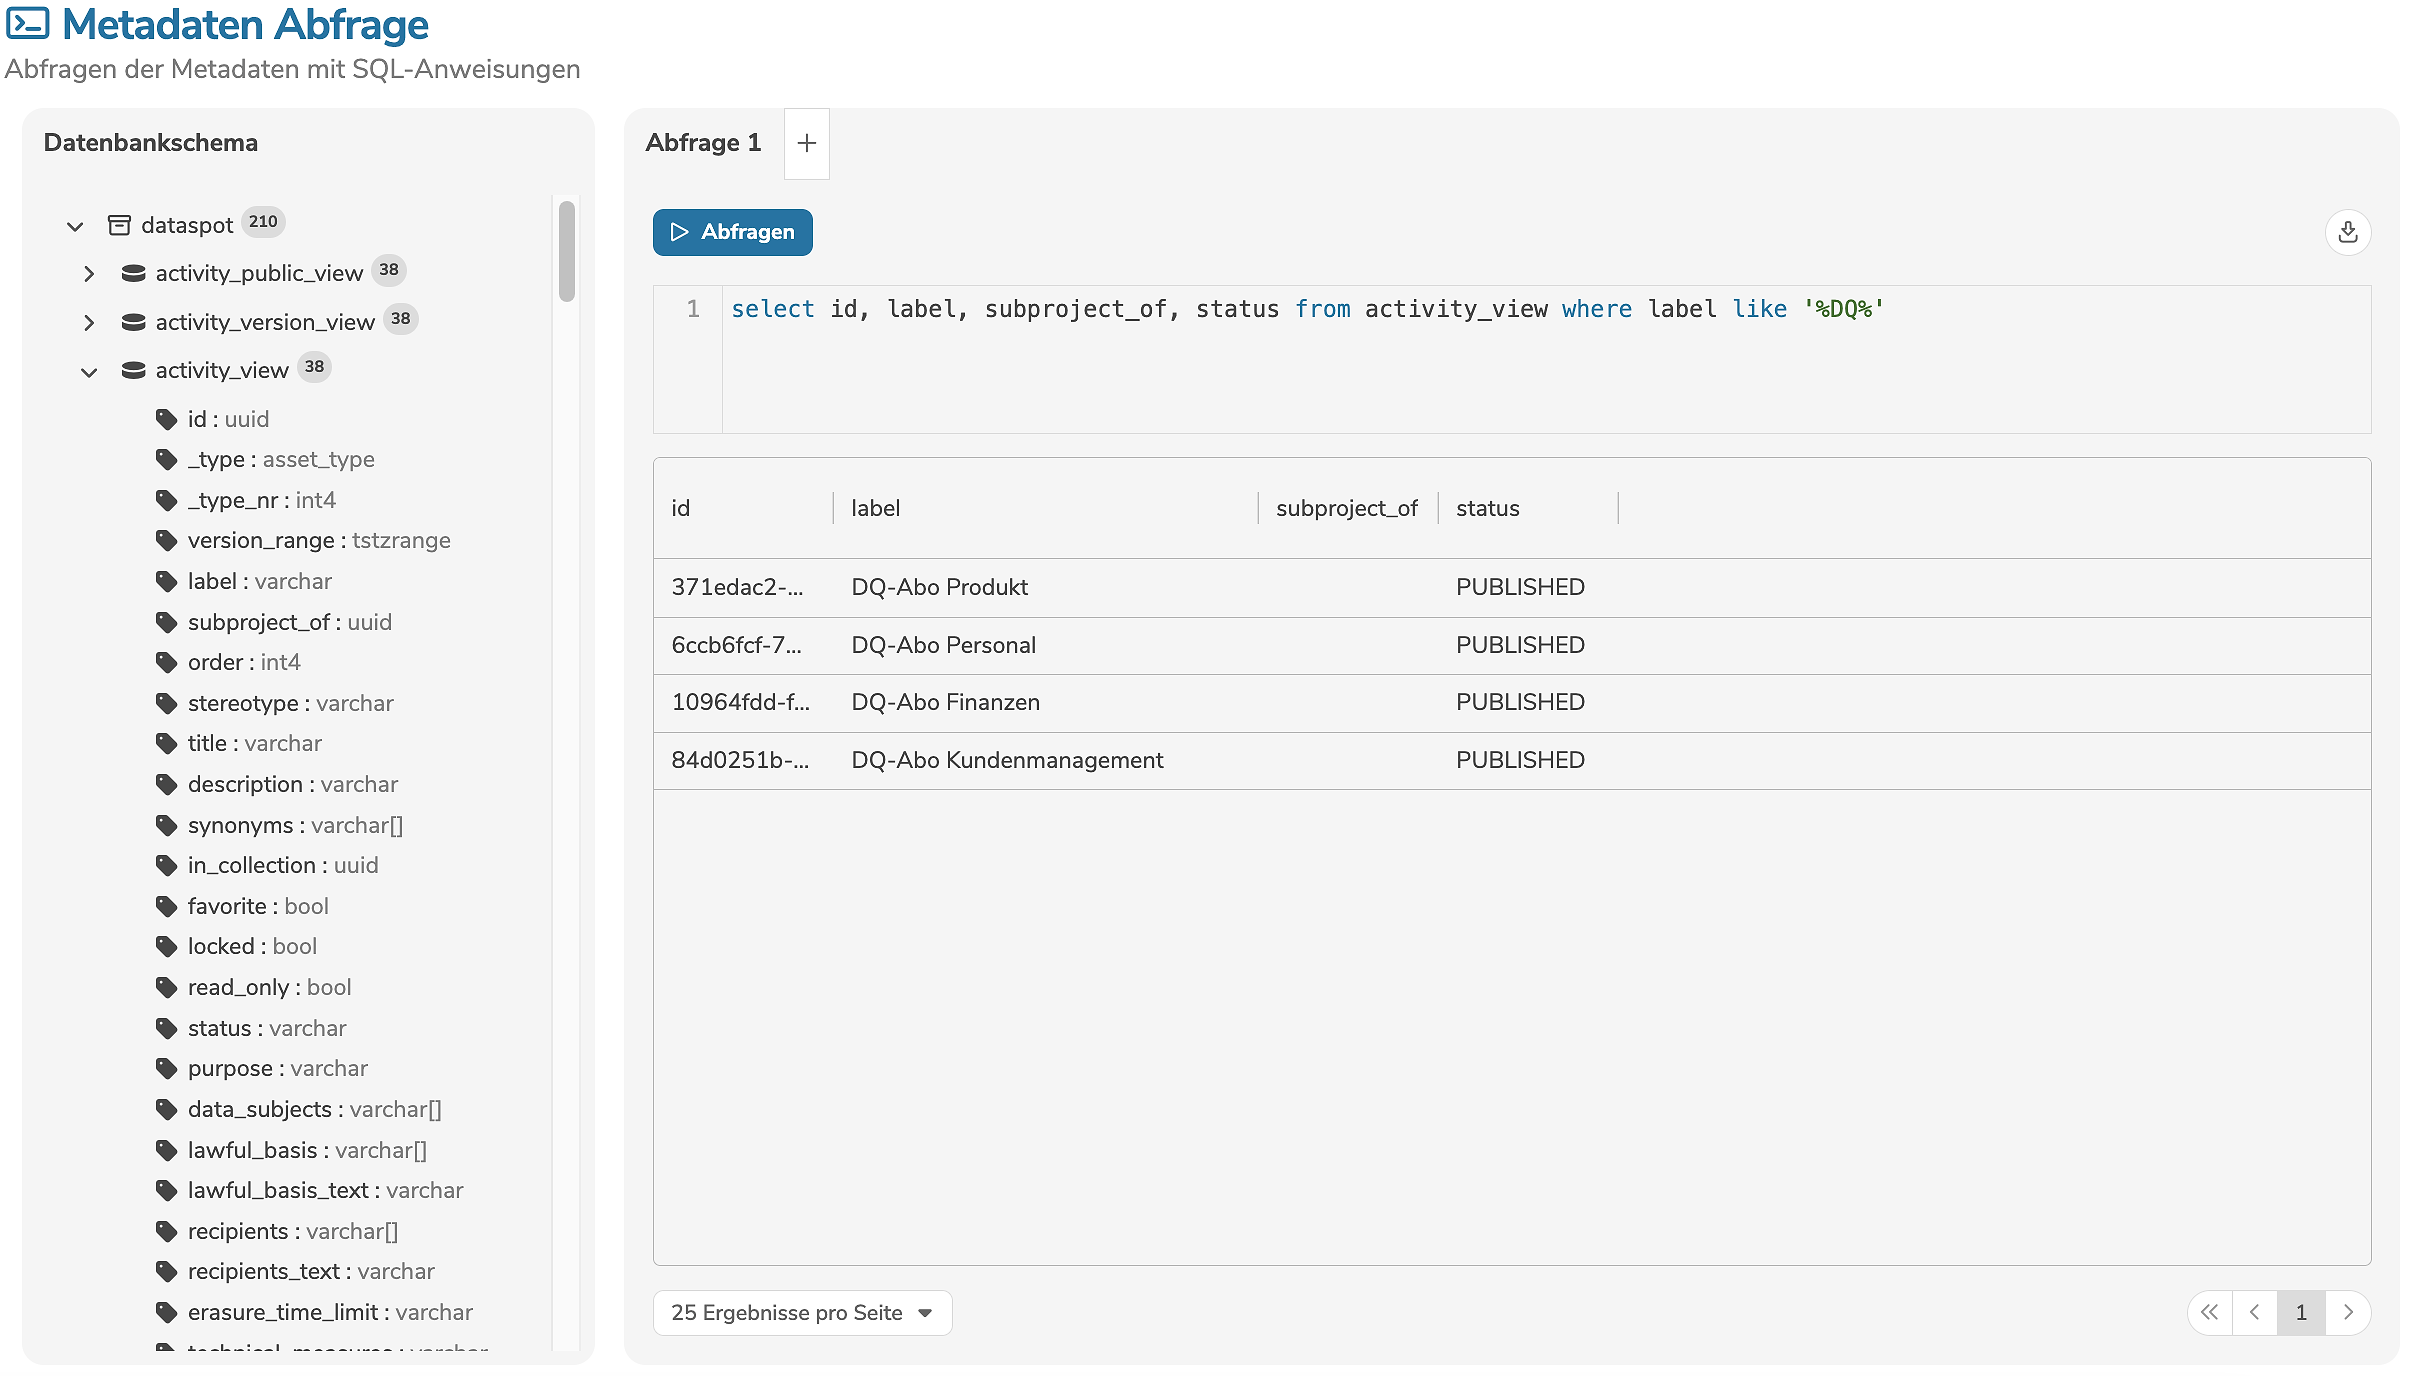Go to first page with double-chevron icon
Screen dimensions: 2416x1376
(2209, 1312)
